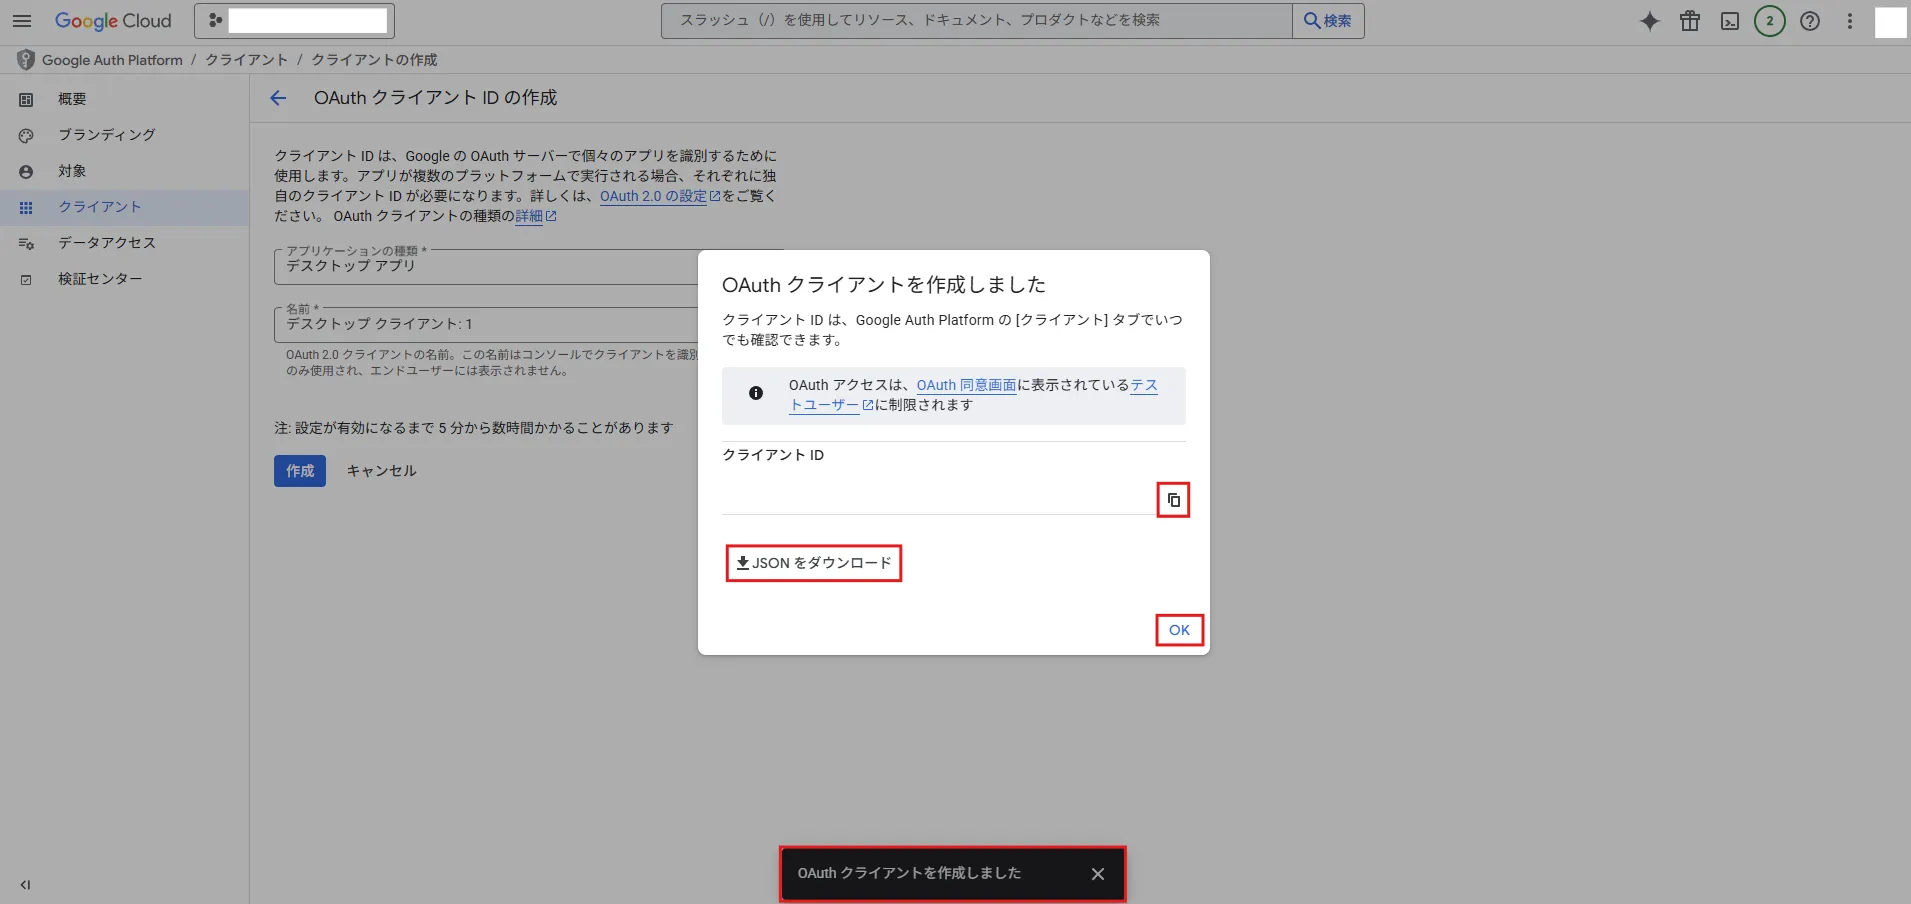Confirm the dialog with OK
Image resolution: width=1911 pixels, height=904 pixels.
1179,630
